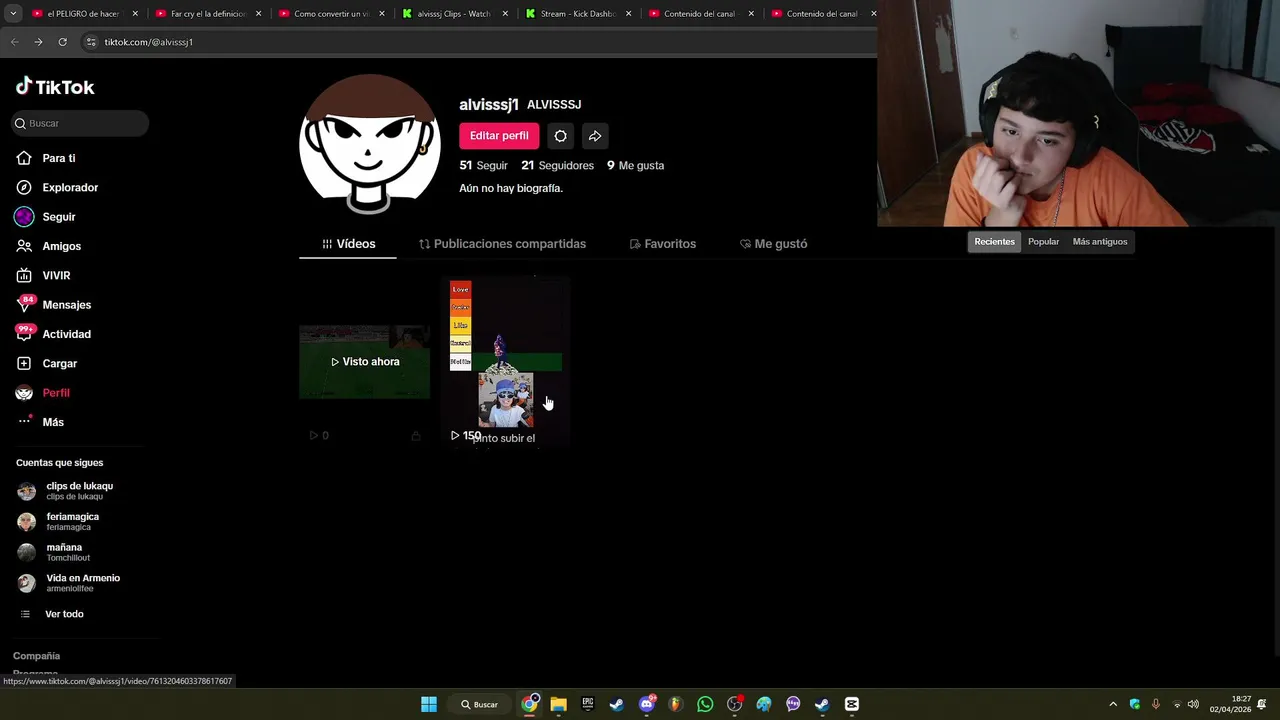Switch to Publicaciones compartidas tab

point(502,244)
